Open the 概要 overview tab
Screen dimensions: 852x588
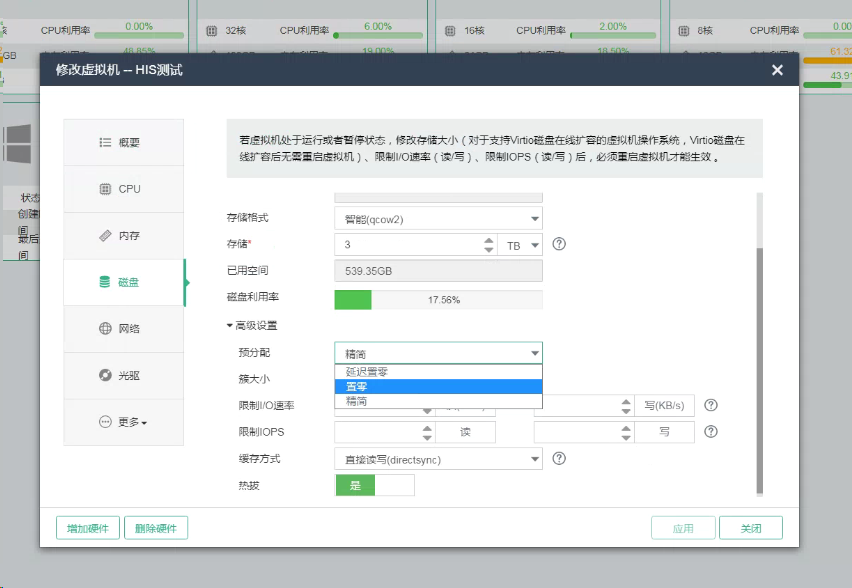(x=123, y=142)
